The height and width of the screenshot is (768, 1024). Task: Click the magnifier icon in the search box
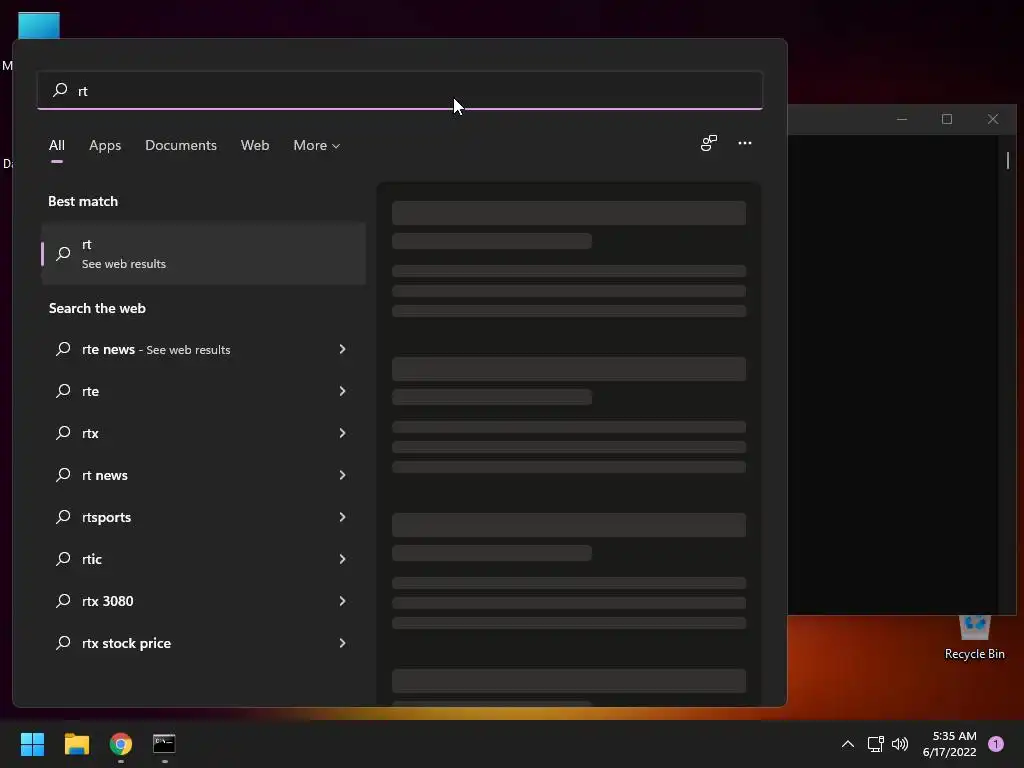[60, 89]
